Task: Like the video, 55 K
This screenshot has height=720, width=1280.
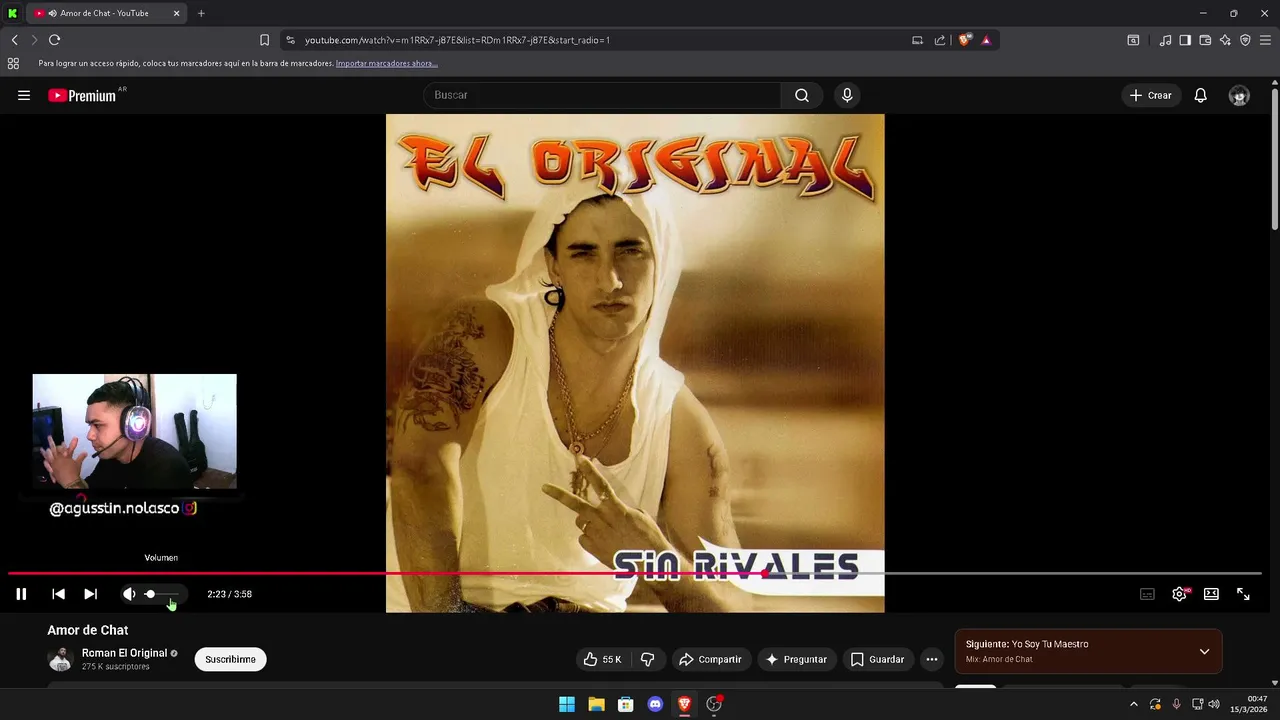Action: point(602,659)
